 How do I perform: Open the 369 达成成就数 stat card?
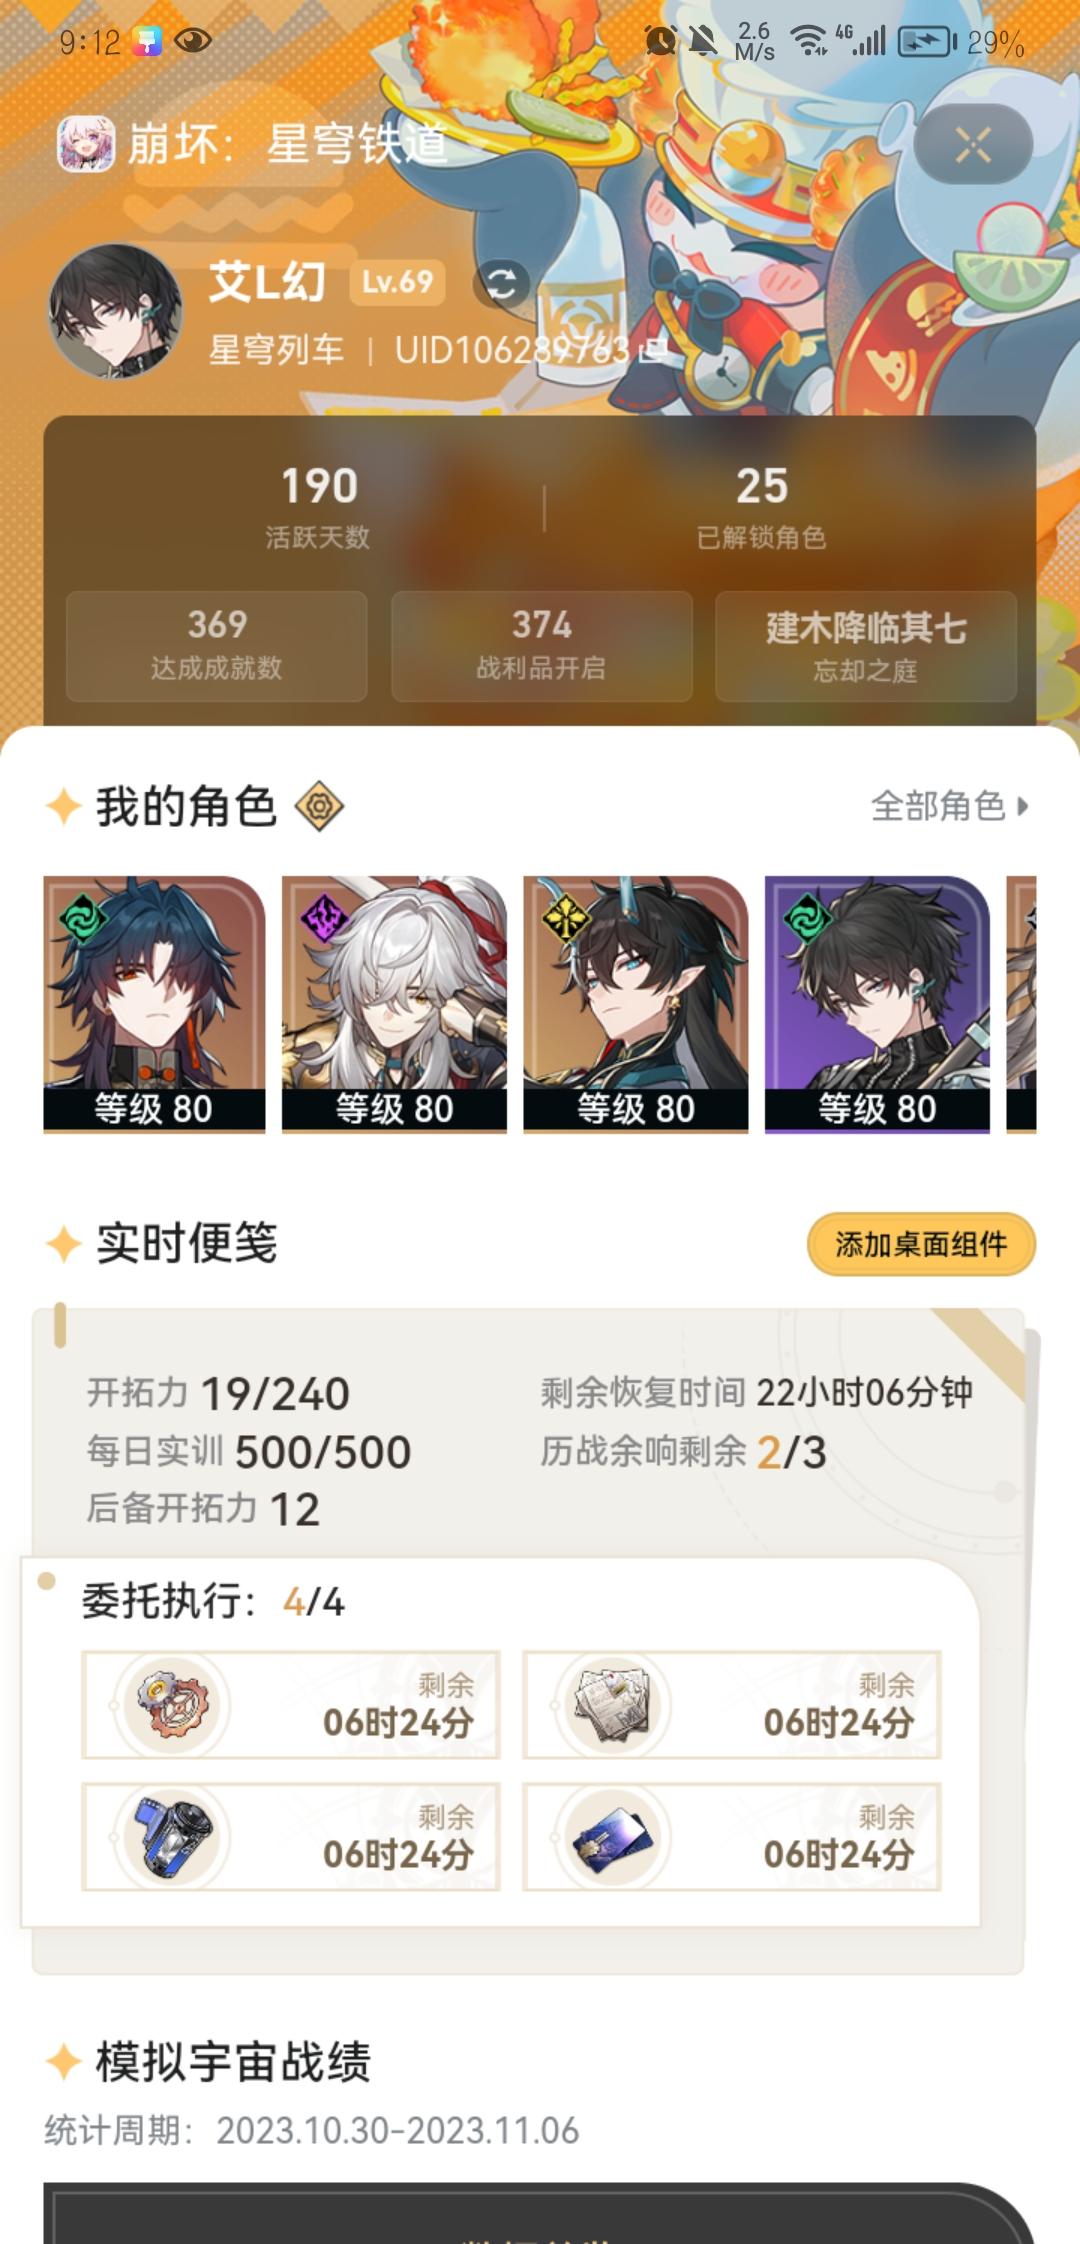click(x=217, y=646)
